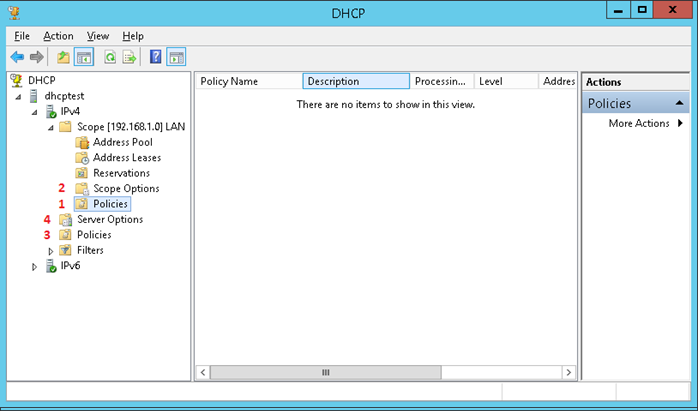The image size is (698, 411).
Task: Click the Processing column header
Action: pyautogui.click(x=442, y=81)
